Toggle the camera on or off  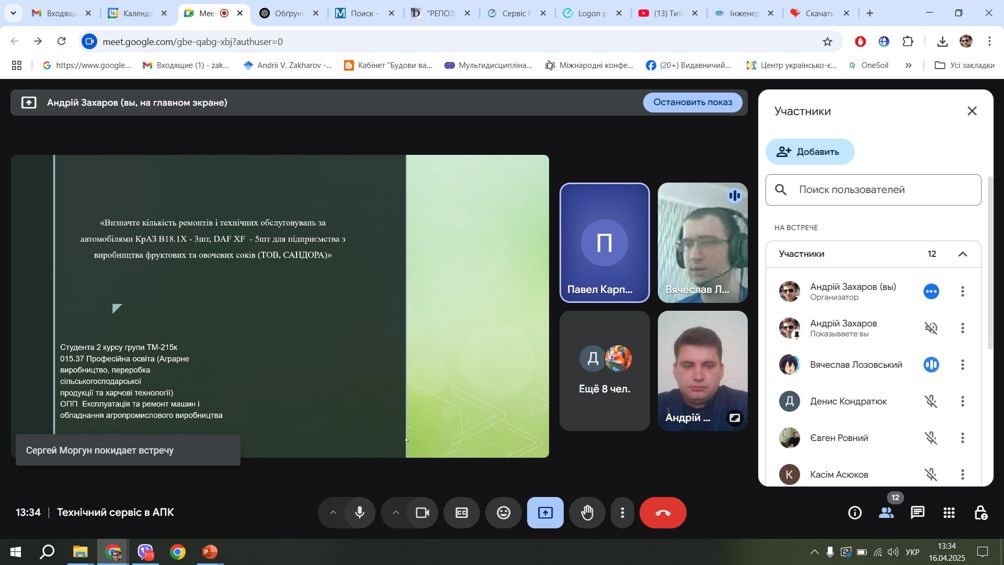(x=422, y=513)
